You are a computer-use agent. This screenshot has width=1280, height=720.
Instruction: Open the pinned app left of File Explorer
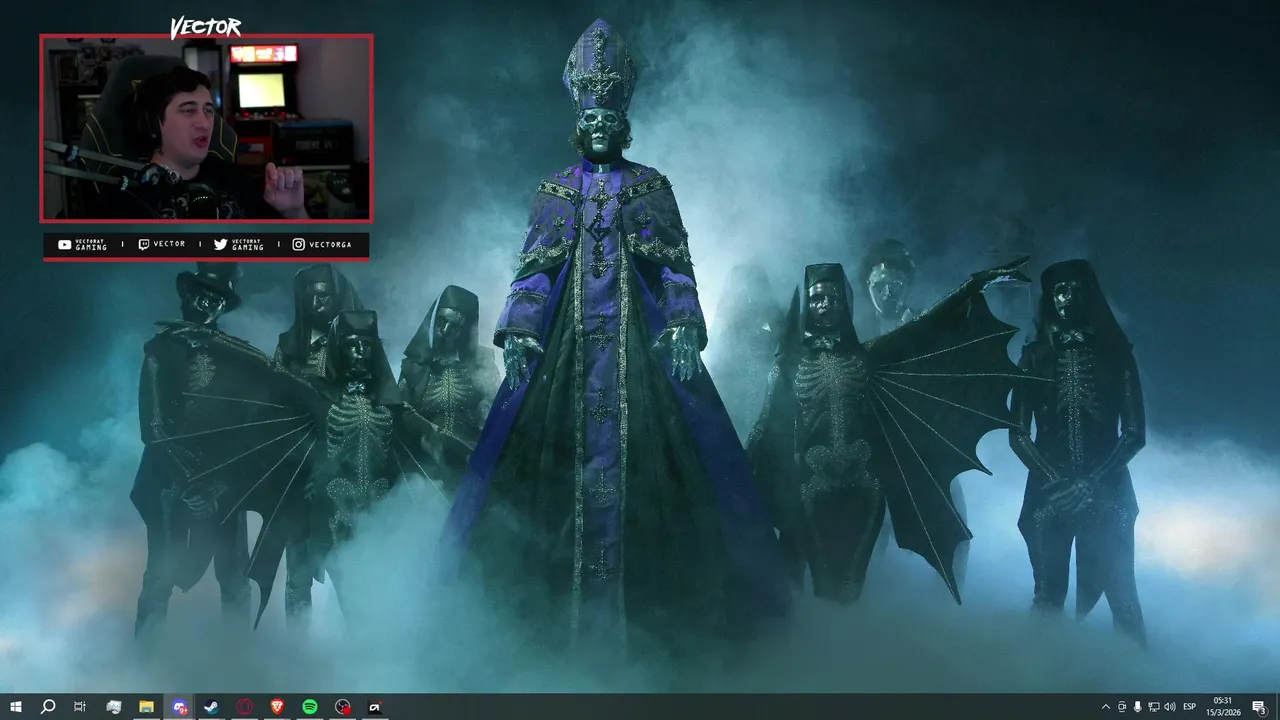click(x=114, y=707)
